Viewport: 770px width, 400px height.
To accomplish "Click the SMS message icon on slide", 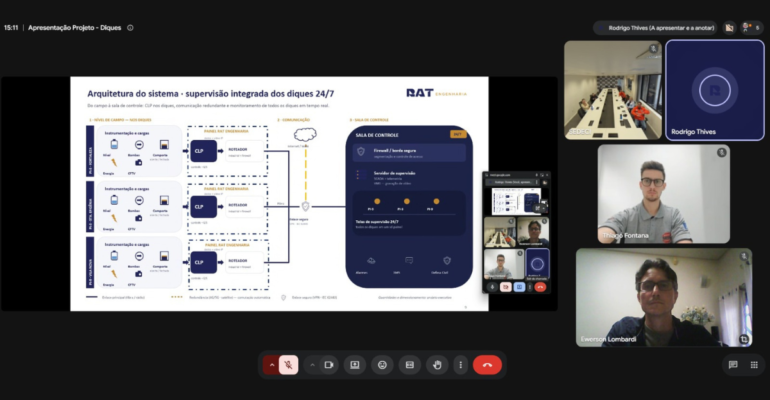I will (409, 261).
